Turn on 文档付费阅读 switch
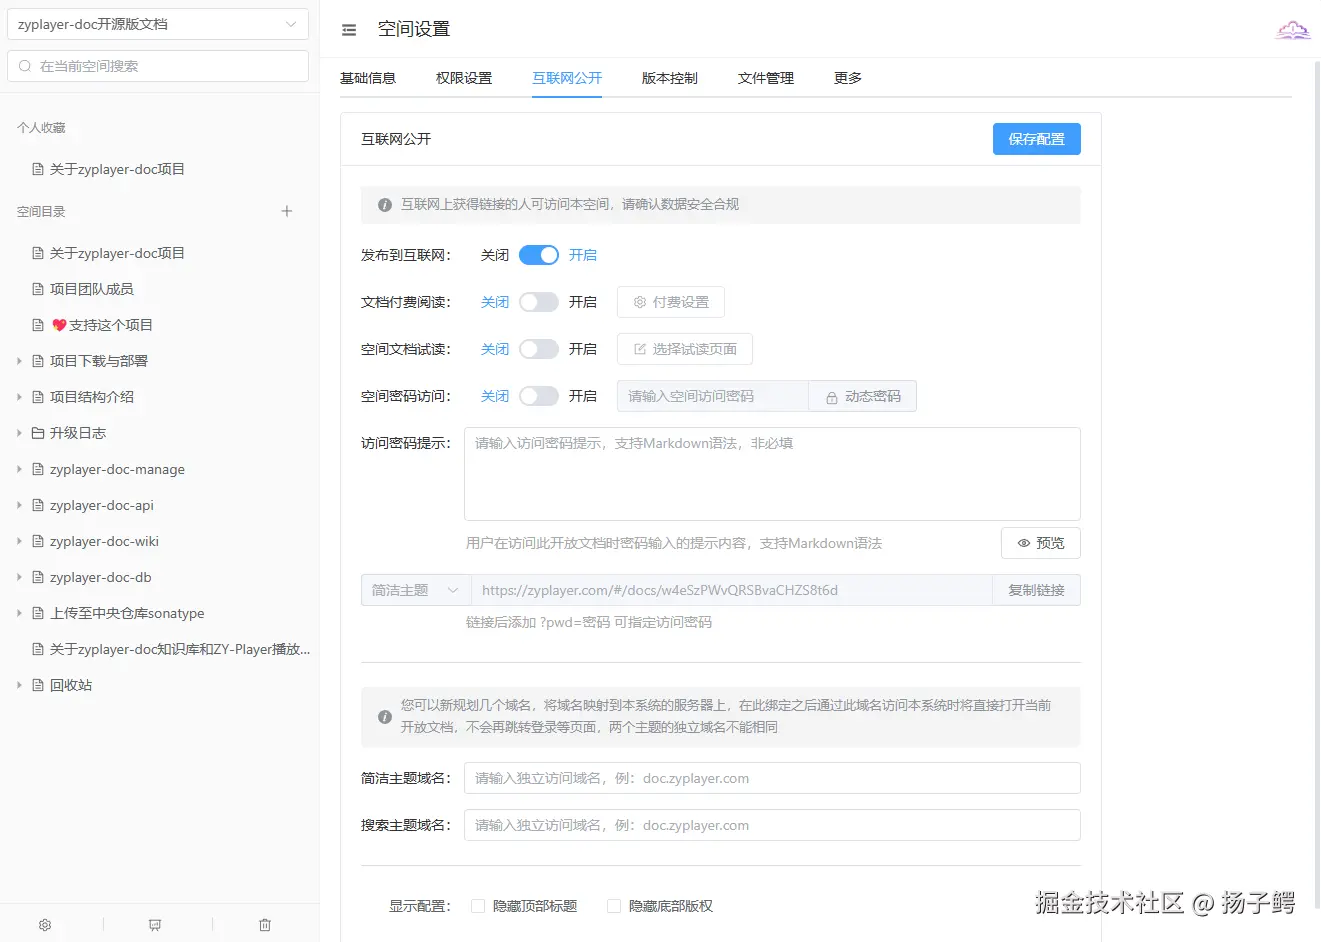Screen dimensions: 1321x942 pos(538,301)
